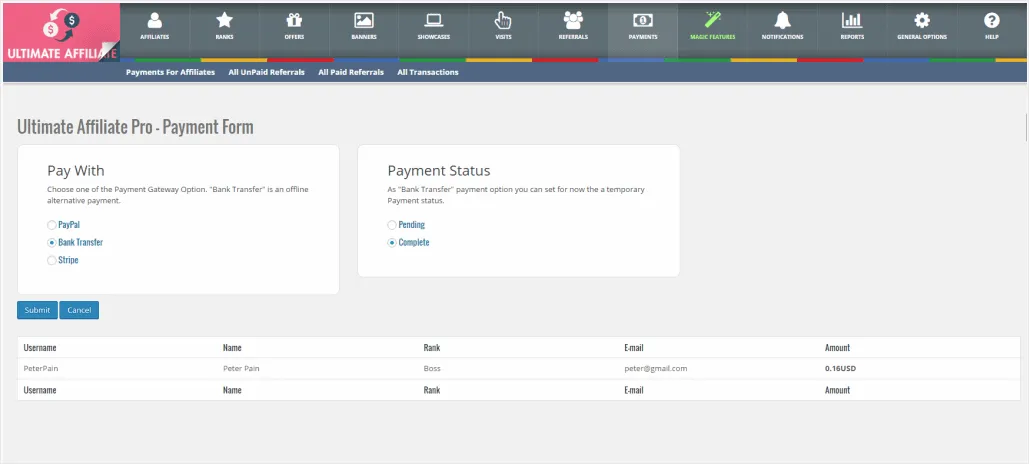Click the name Peter Pain cell

pyautogui.click(x=241, y=368)
